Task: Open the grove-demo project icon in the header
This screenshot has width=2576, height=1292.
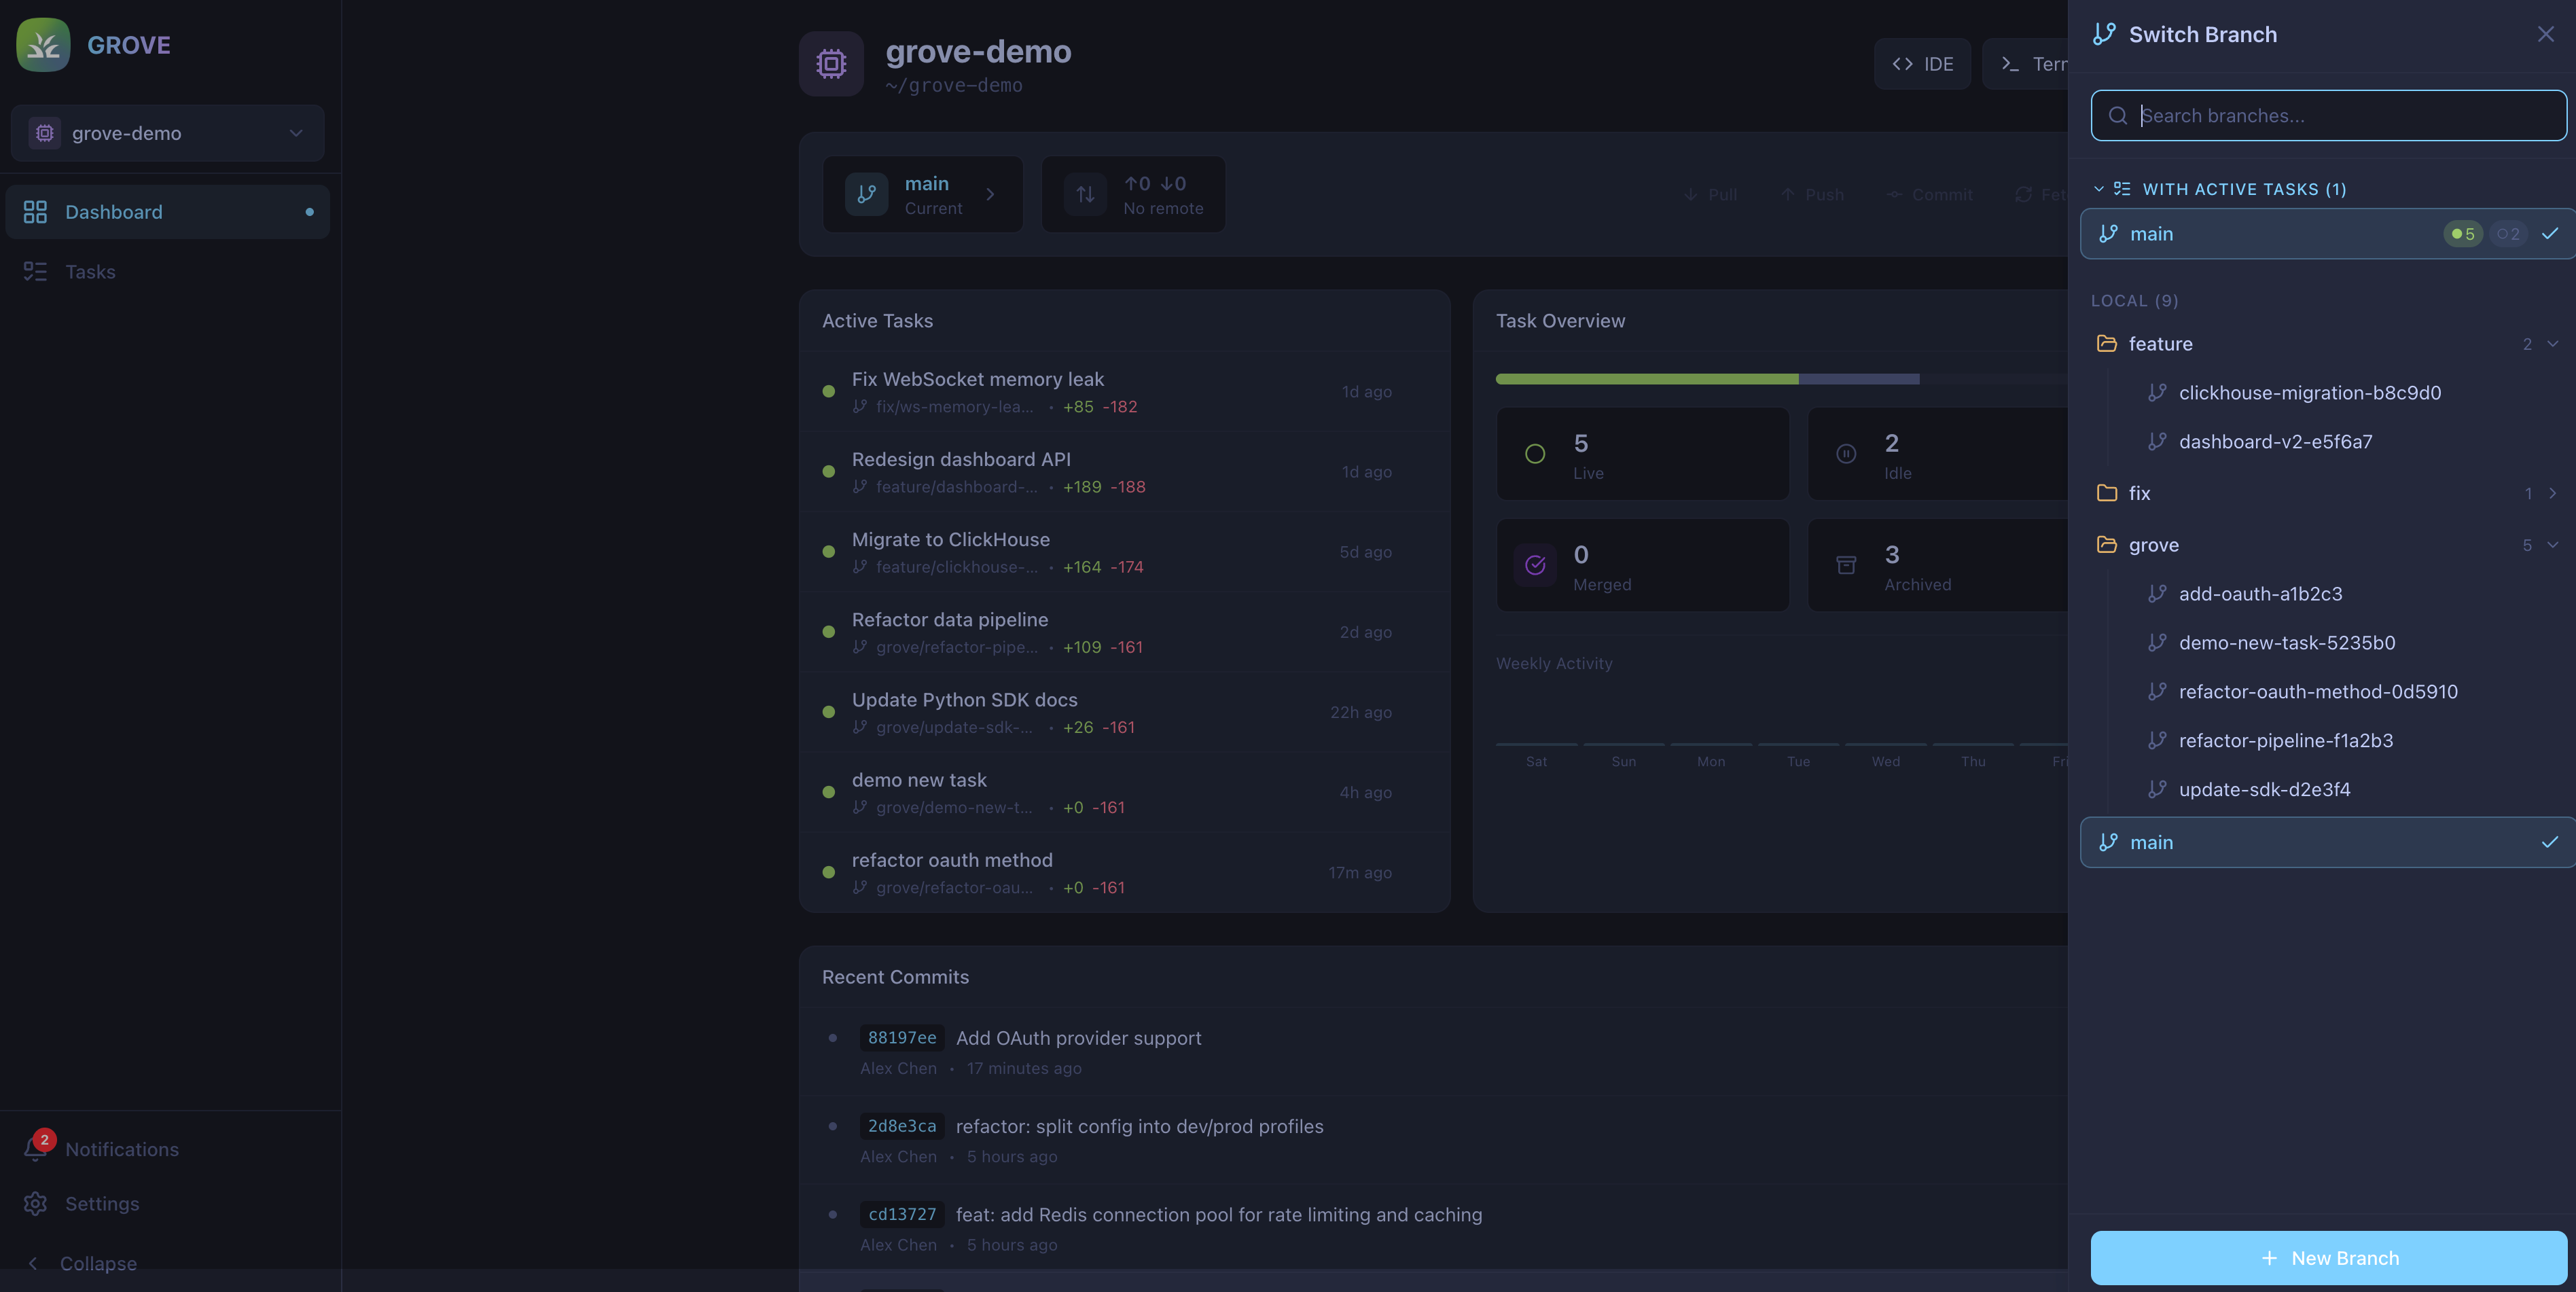Action: pos(831,63)
